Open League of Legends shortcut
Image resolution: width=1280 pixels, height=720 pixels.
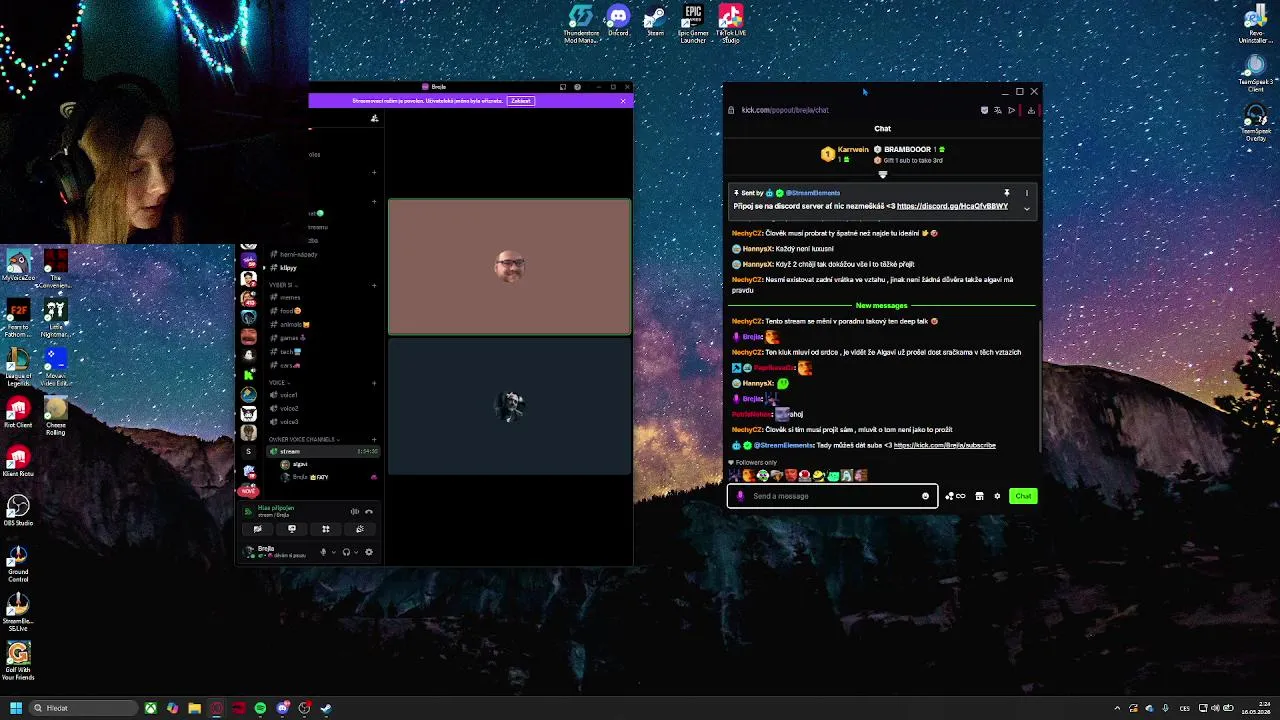tap(18, 366)
